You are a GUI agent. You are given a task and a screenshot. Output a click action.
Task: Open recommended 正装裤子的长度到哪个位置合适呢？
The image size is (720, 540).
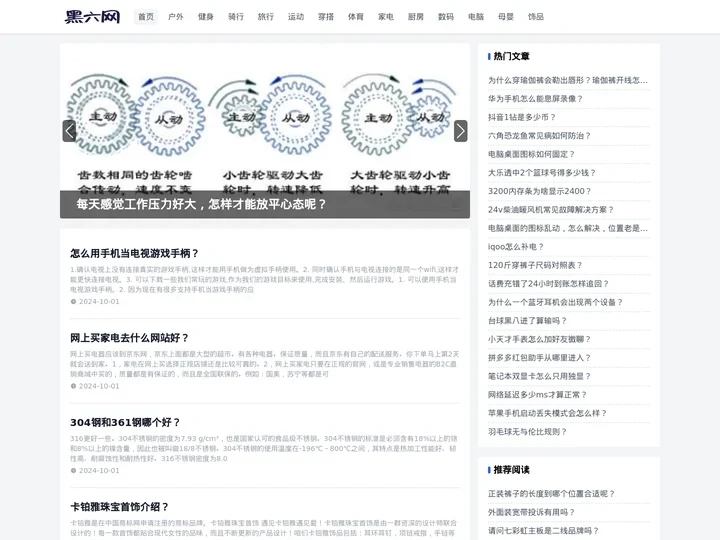coord(551,494)
